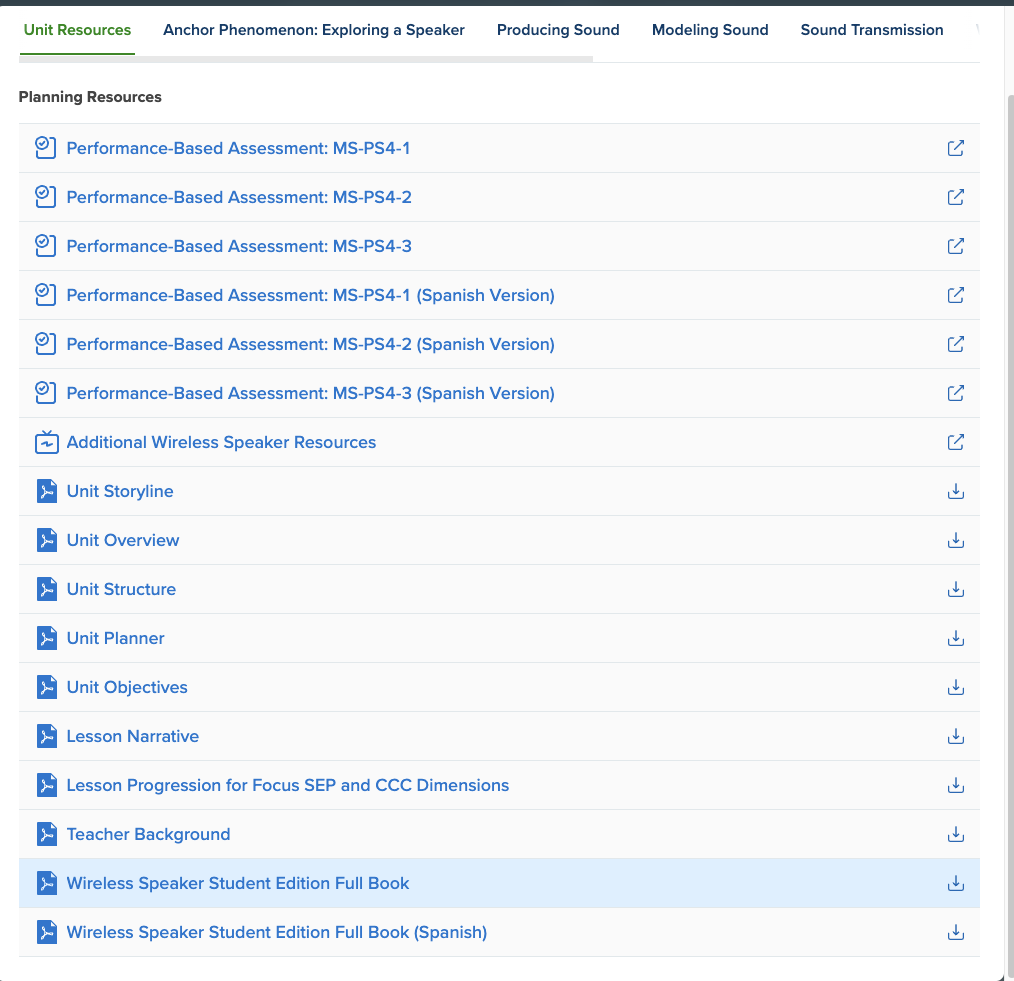Image resolution: width=1014 pixels, height=981 pixels.
Task: Open Wireless Speaker Student Edition Full Book link
Action: coord(238,883)
